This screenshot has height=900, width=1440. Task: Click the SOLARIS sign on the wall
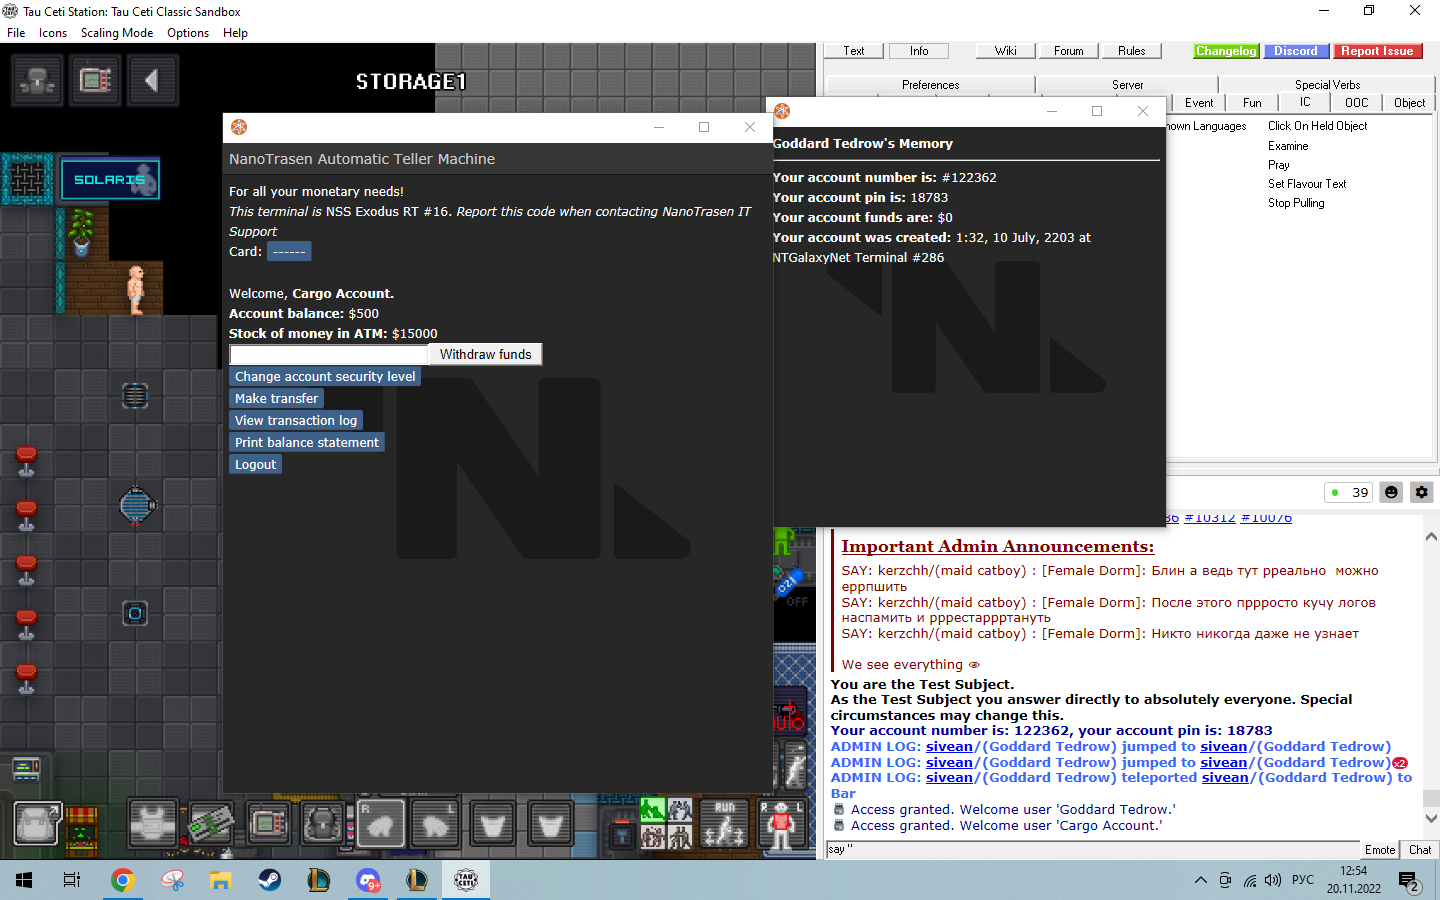[110, 180]
